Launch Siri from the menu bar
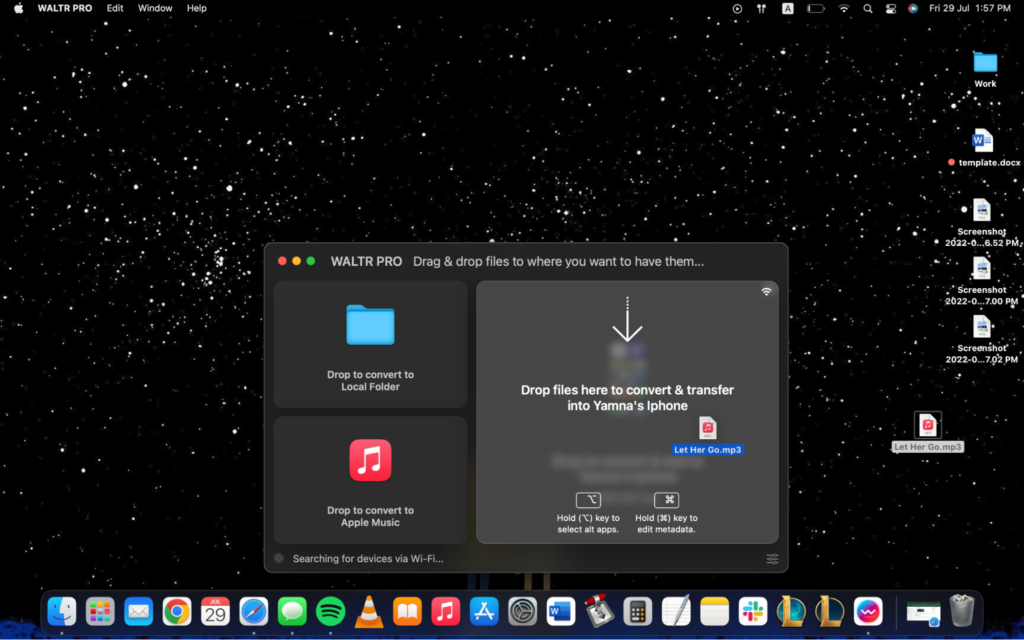 point(913,8)
